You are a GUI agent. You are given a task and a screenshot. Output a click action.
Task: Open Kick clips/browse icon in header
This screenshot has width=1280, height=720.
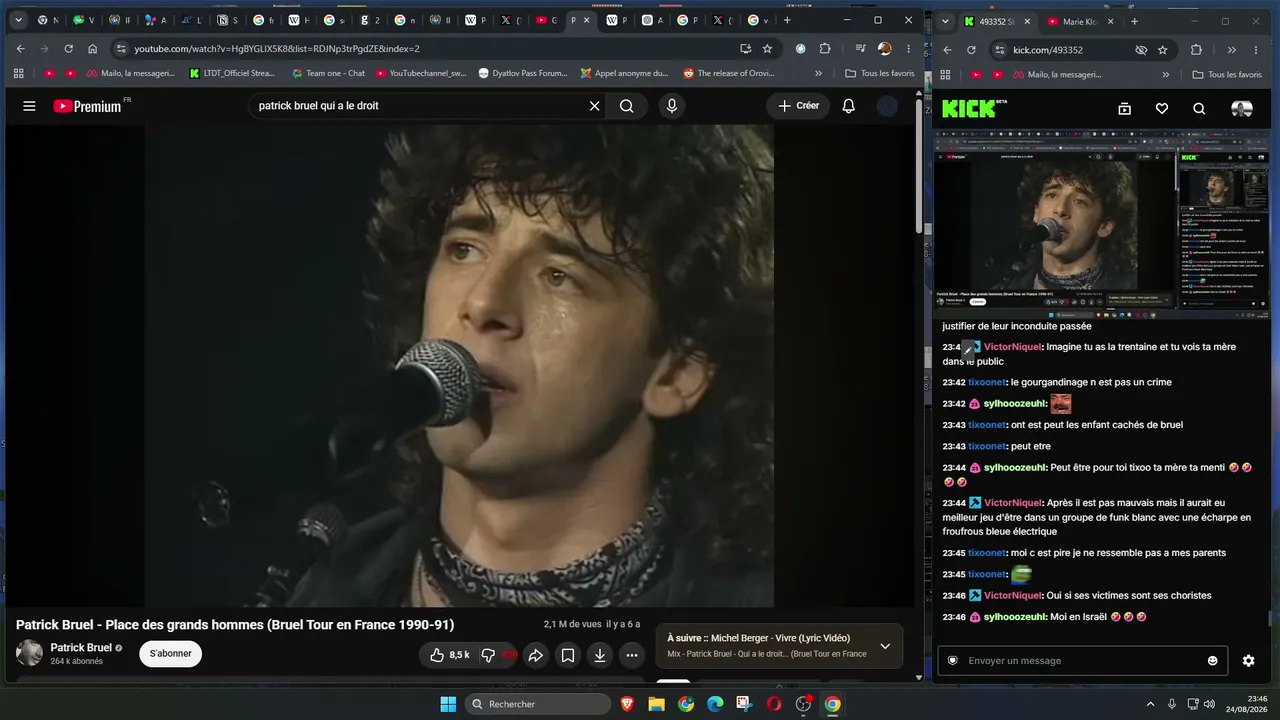point(1124,109)
